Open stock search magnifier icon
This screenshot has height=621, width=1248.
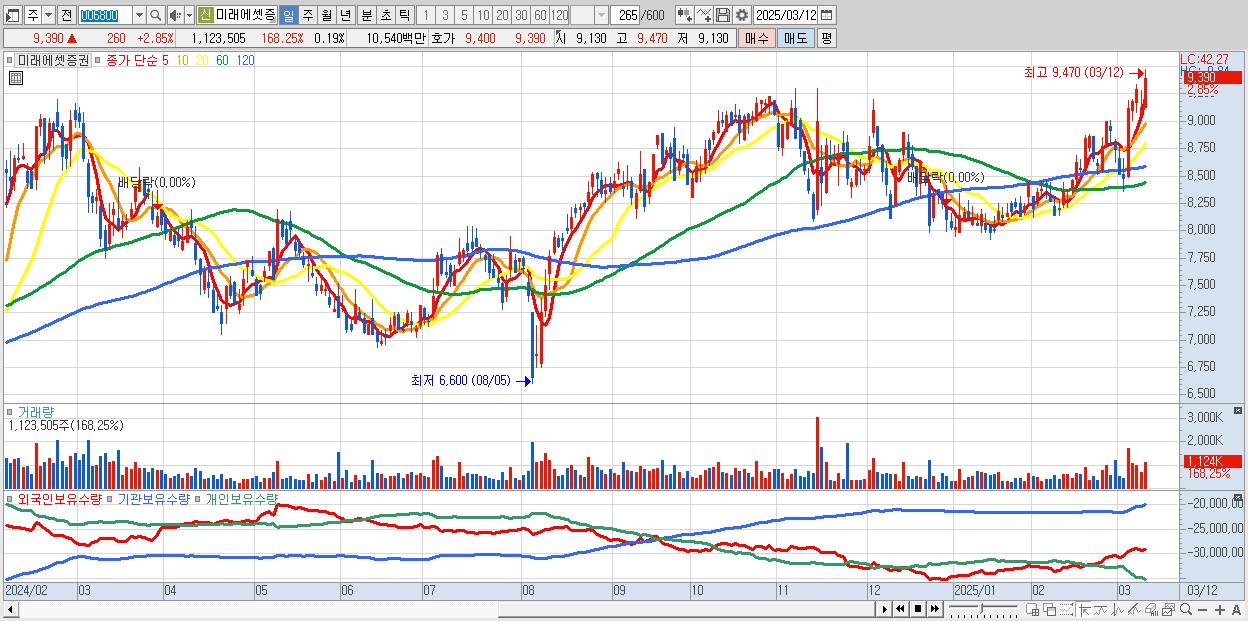(155, 15)
